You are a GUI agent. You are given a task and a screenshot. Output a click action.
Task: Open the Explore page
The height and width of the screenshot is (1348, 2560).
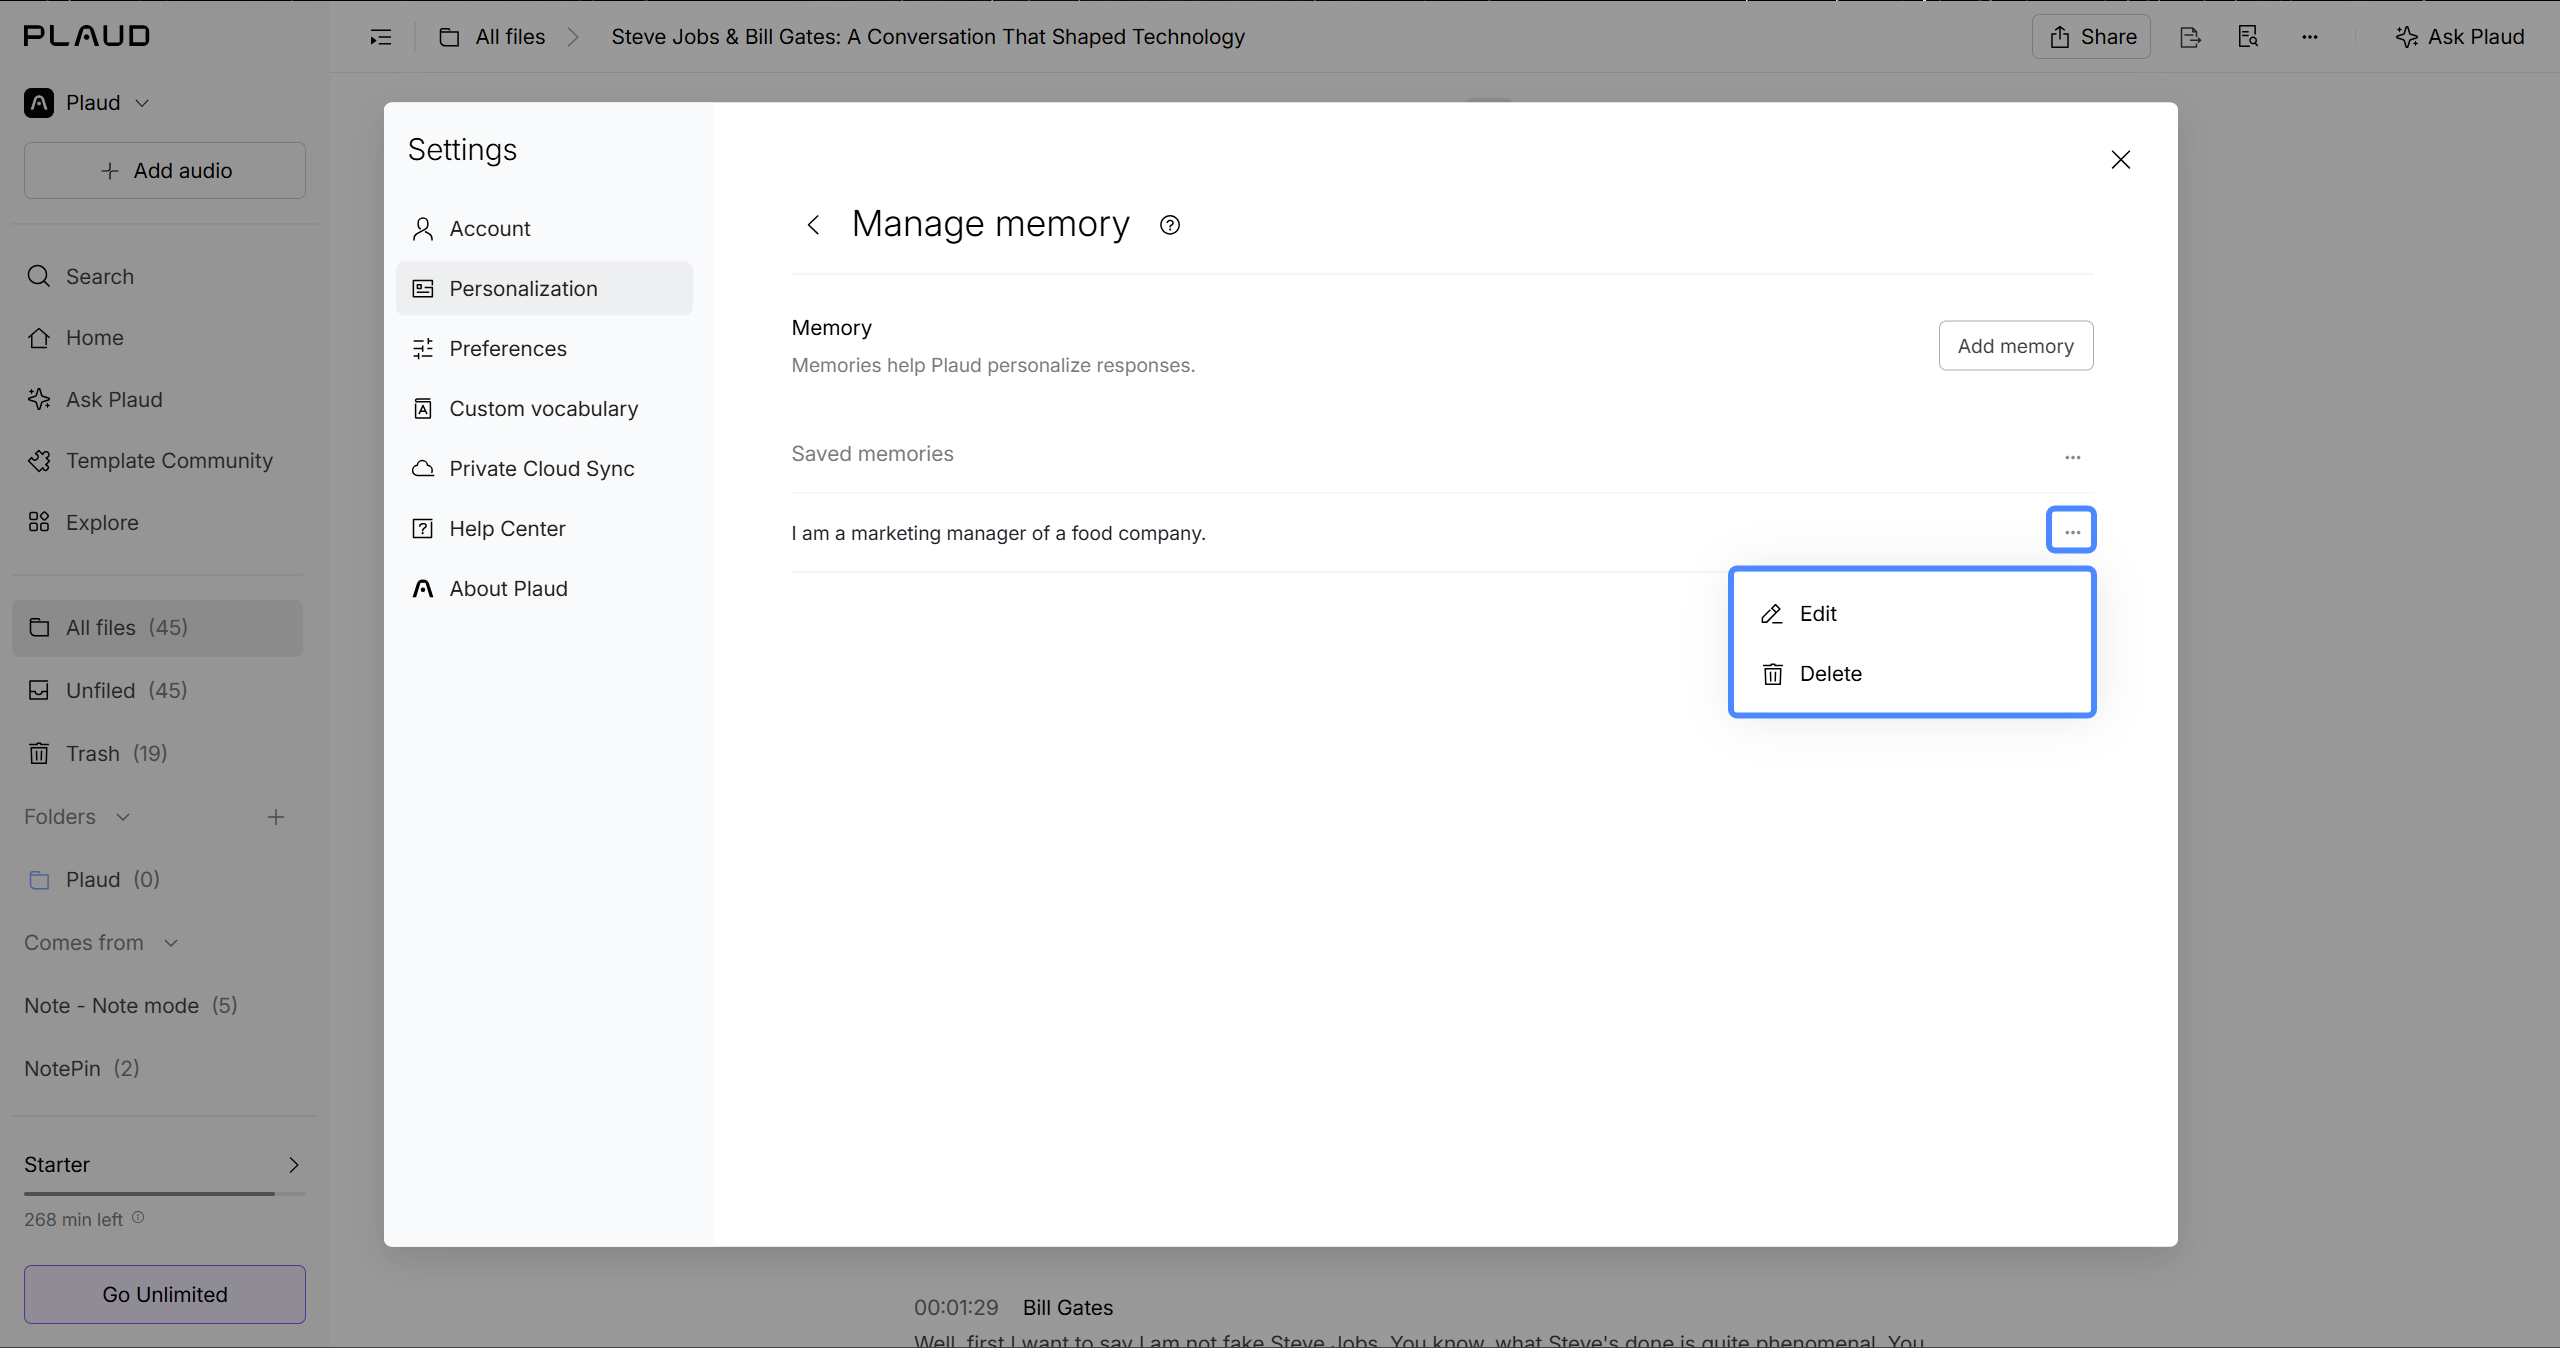tap(82, 523)
